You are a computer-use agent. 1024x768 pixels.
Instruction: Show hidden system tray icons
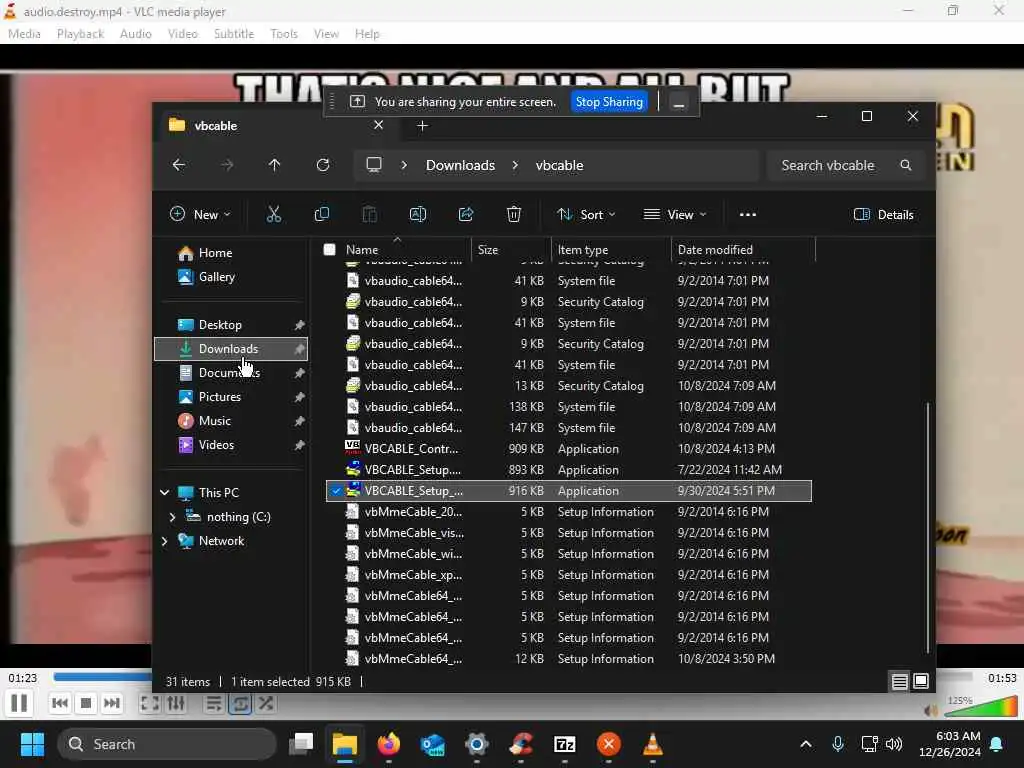tap(806, 744)
